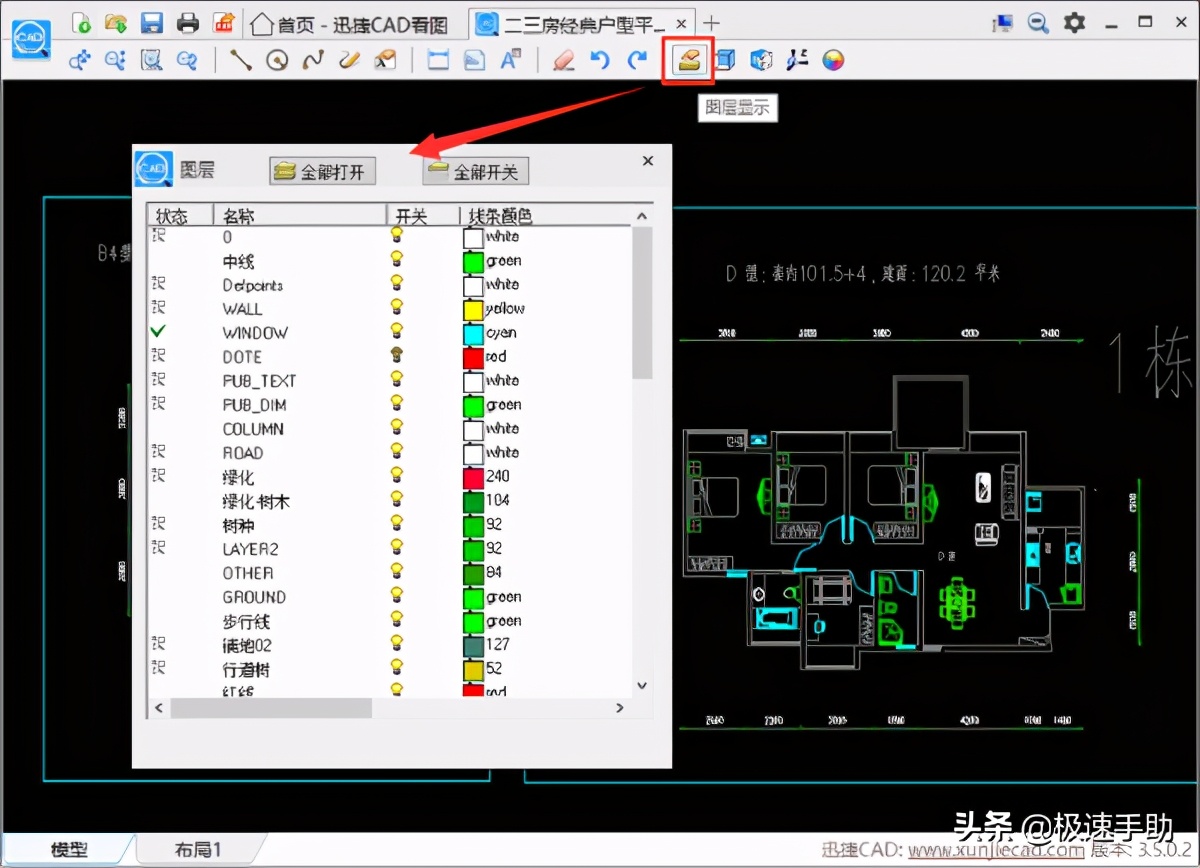Select the text annotation tool
This screenshot has width=1200, height=868.
point(512,60)
